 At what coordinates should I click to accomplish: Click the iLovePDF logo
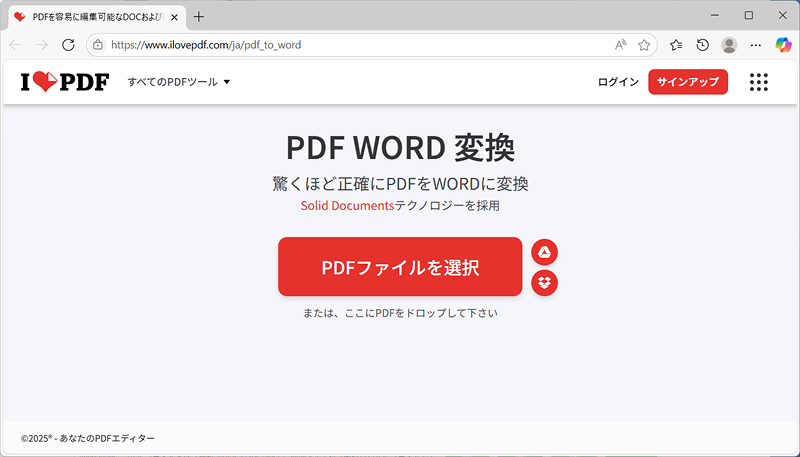tap(65, 82)
